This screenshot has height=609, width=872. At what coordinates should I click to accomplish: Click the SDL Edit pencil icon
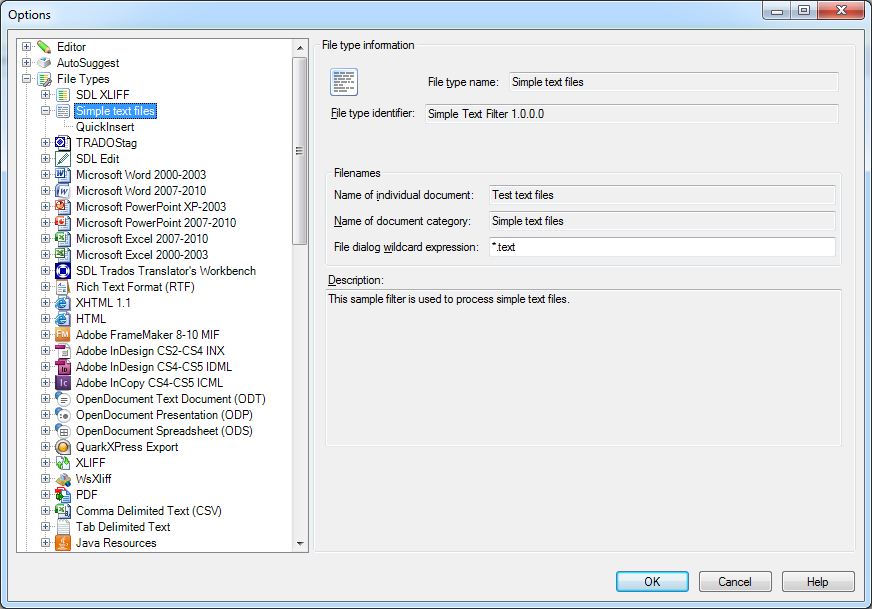point(63,159)
